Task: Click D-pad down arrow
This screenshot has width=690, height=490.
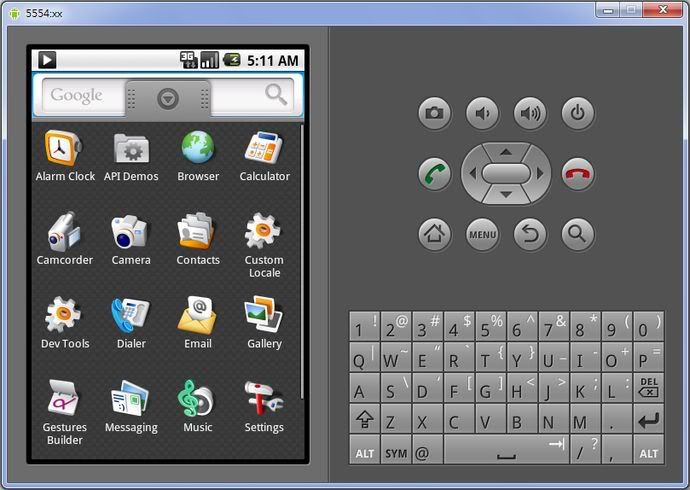Action: point(506,195)
